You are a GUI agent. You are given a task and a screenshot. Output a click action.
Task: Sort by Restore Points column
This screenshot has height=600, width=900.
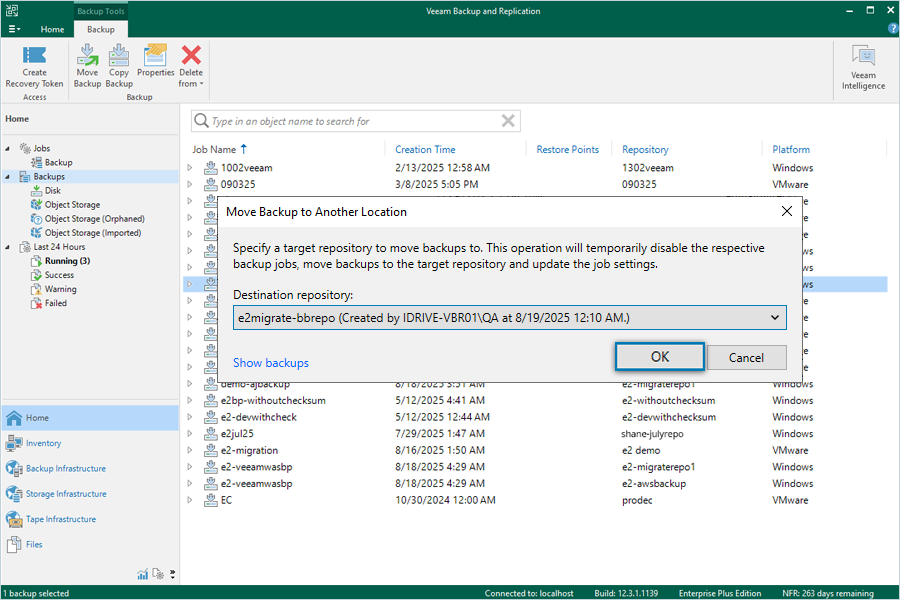coord(568,149)
